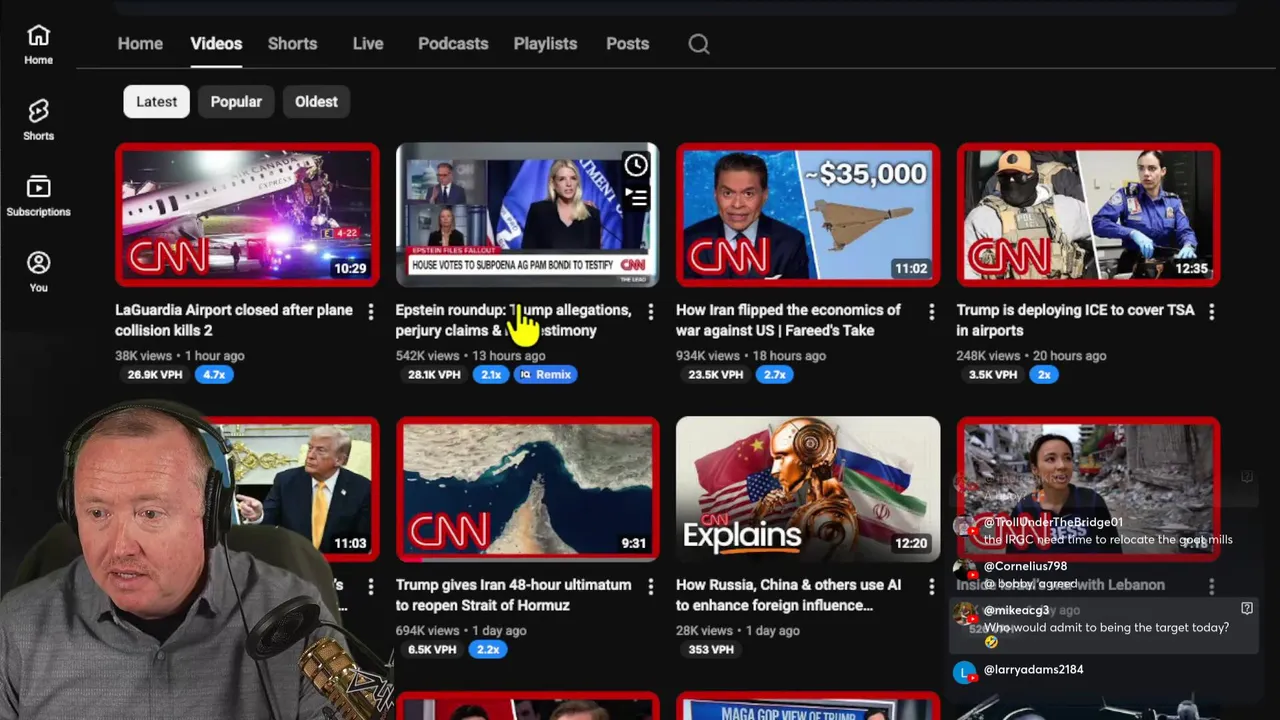This screenshot has width=1280, height=720.
Task: Open the Pam Bondi subpoena thumbnail
Action: click(x=527, y=214)
